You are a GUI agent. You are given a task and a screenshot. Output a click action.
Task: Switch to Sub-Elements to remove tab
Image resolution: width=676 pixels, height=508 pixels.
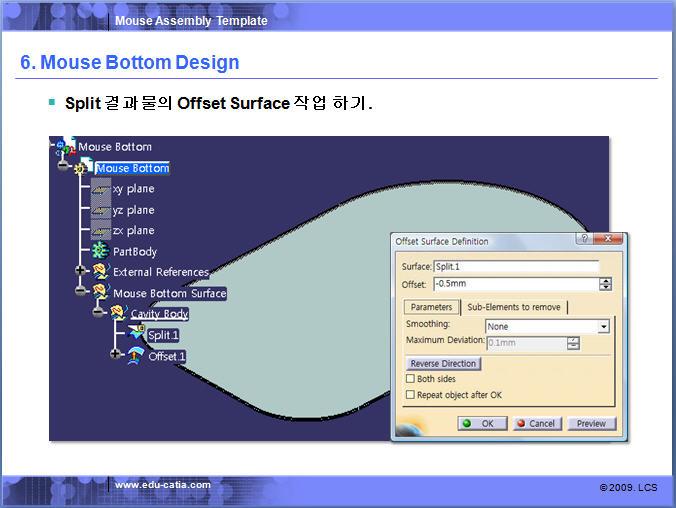pos(515,307)
